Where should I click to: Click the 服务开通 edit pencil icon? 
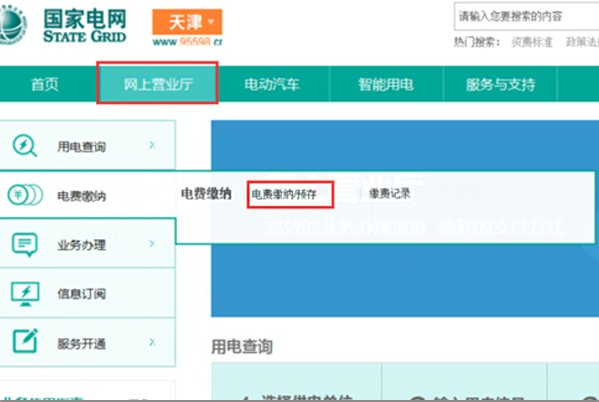25,340
